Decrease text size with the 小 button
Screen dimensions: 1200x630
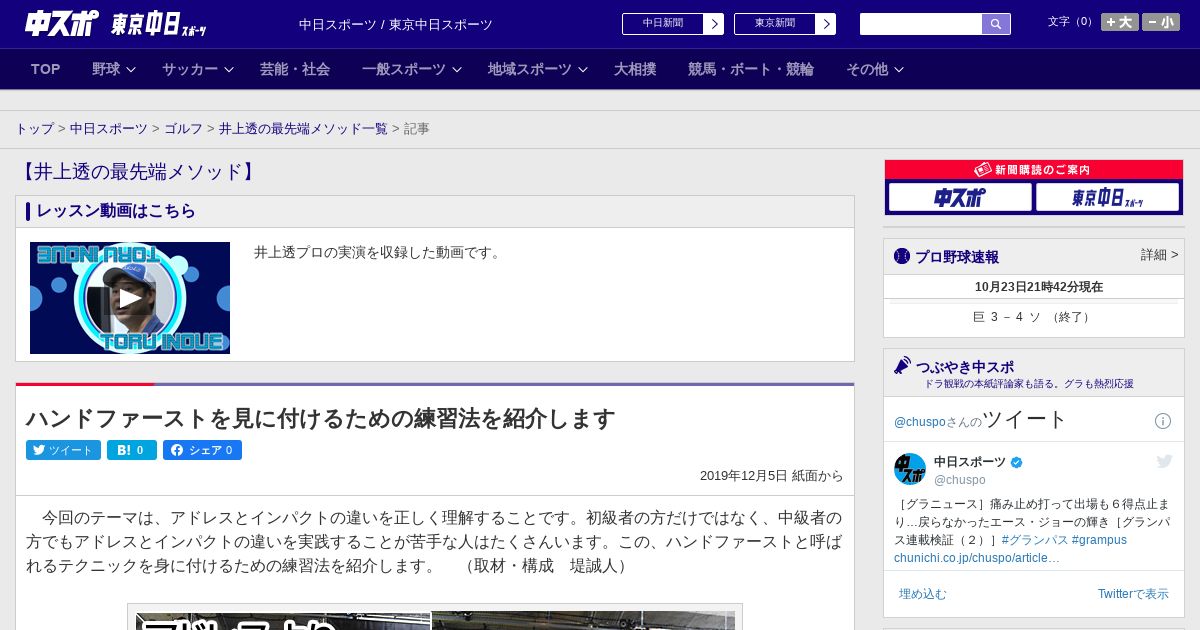[x=1161, y=22]
